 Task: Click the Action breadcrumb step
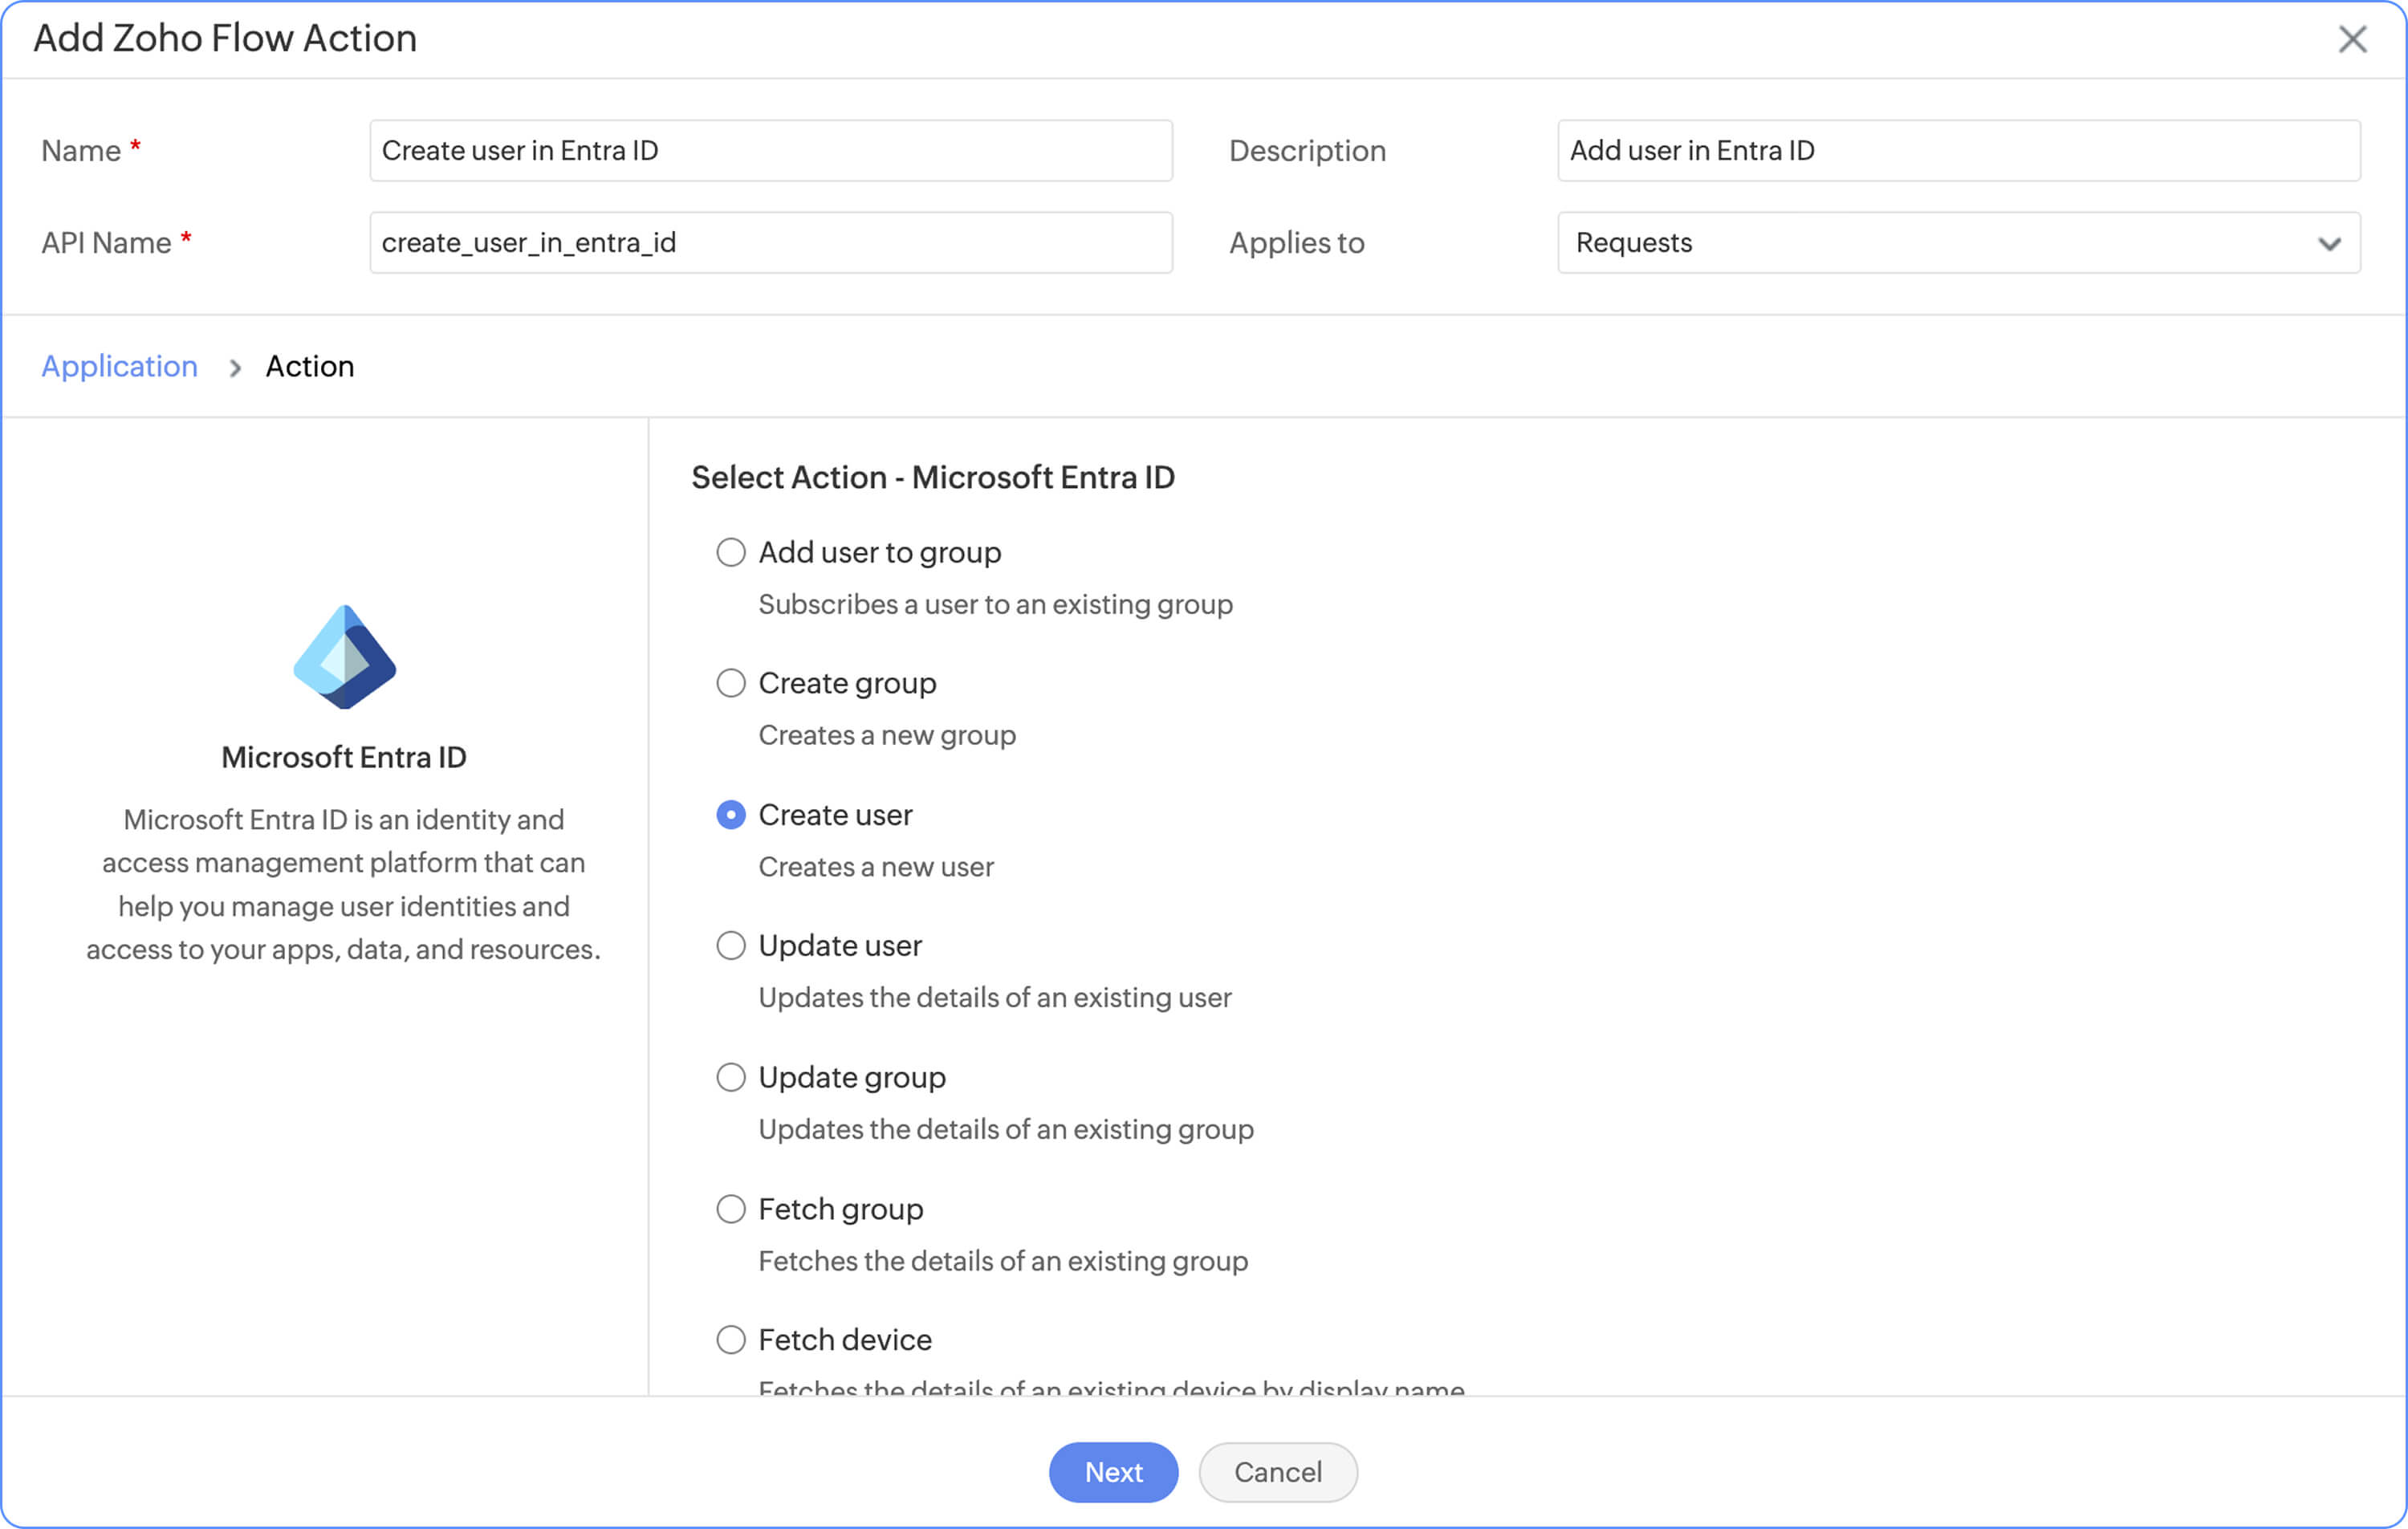[310, 366]
